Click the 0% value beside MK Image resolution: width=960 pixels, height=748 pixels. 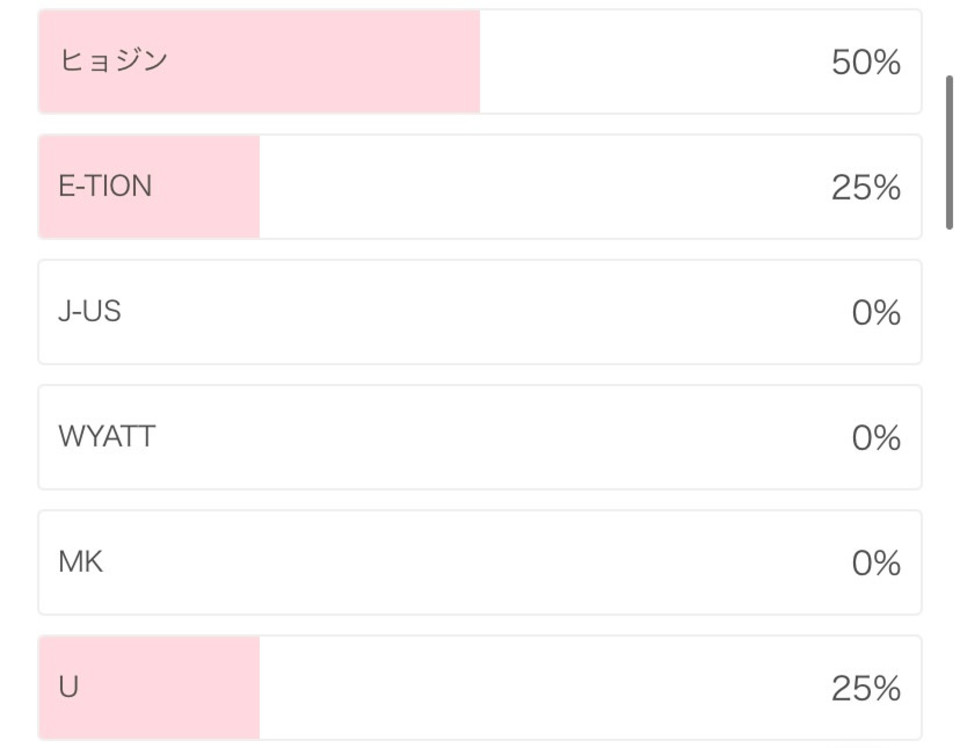click(x=876, y=563)
